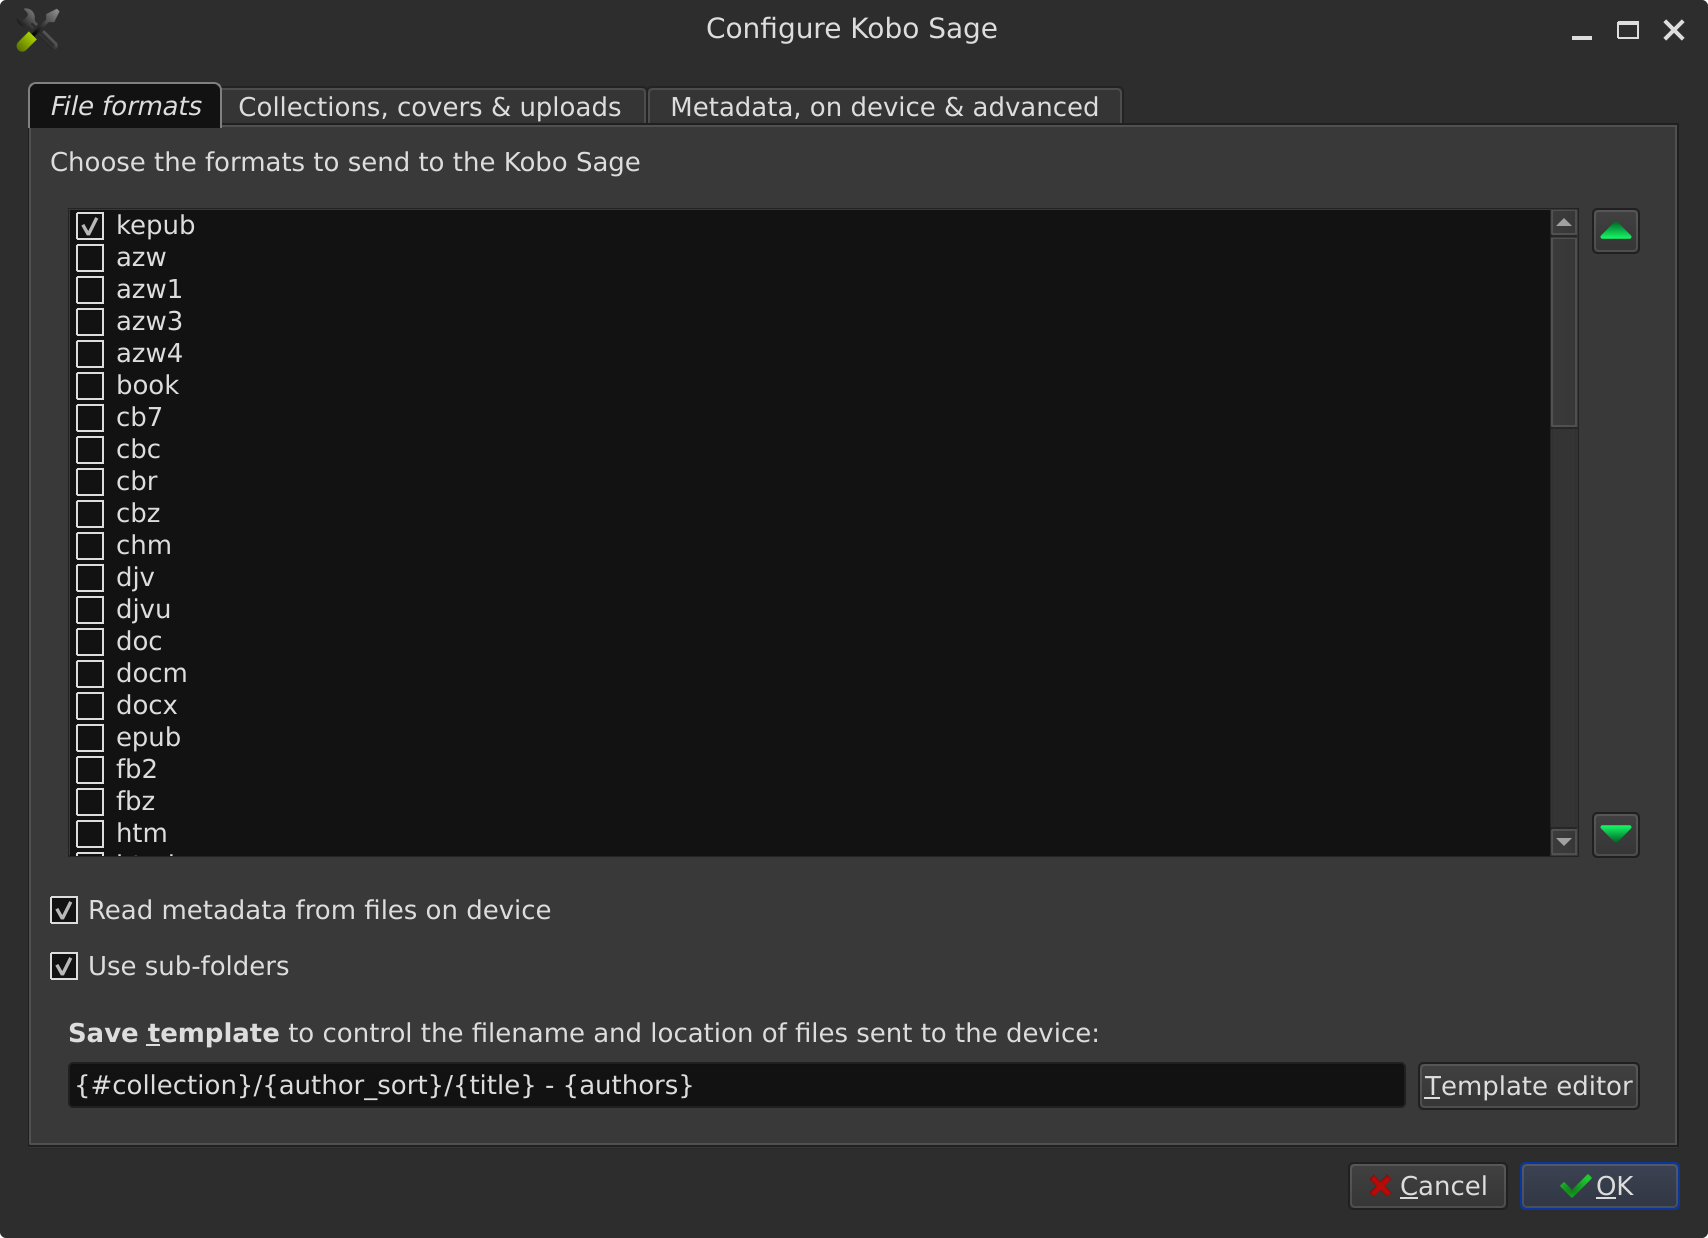Select the epub row label in list
The image size is (1708, 1238).
pyautogui.click(x=148, y=738)
